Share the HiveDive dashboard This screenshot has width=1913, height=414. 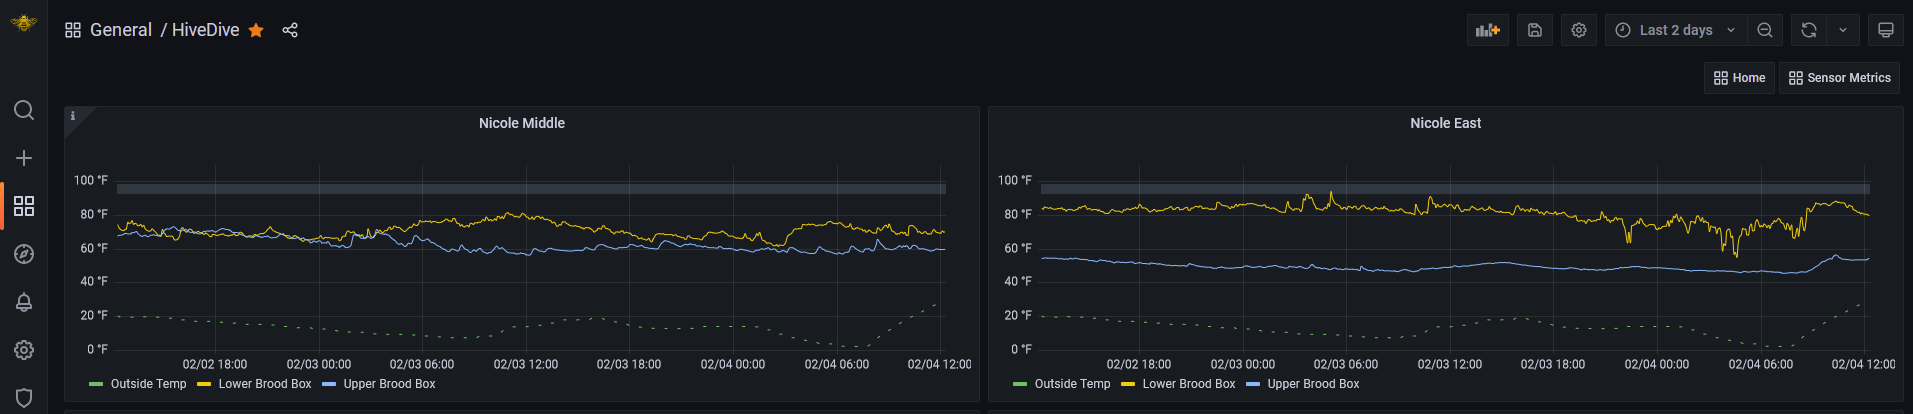tap(290, 30)
